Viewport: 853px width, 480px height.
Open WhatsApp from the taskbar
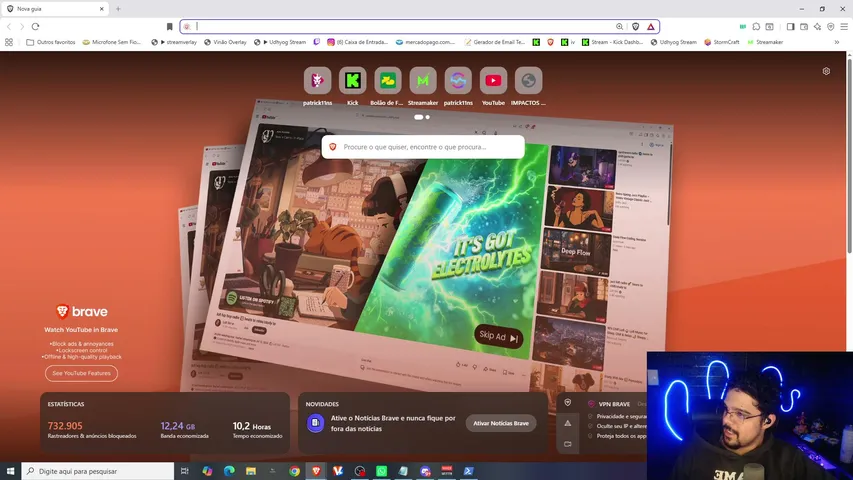tap(381, 471)
